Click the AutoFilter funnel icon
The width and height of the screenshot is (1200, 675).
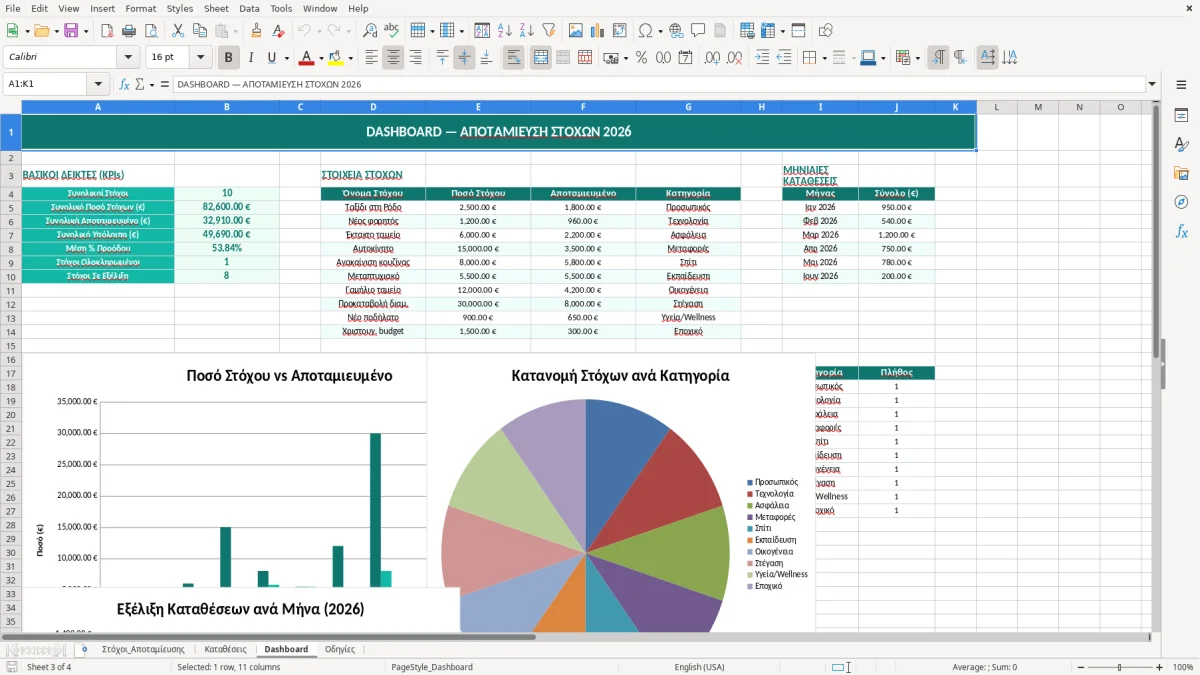pyautogui.click(x=549, y=31)
